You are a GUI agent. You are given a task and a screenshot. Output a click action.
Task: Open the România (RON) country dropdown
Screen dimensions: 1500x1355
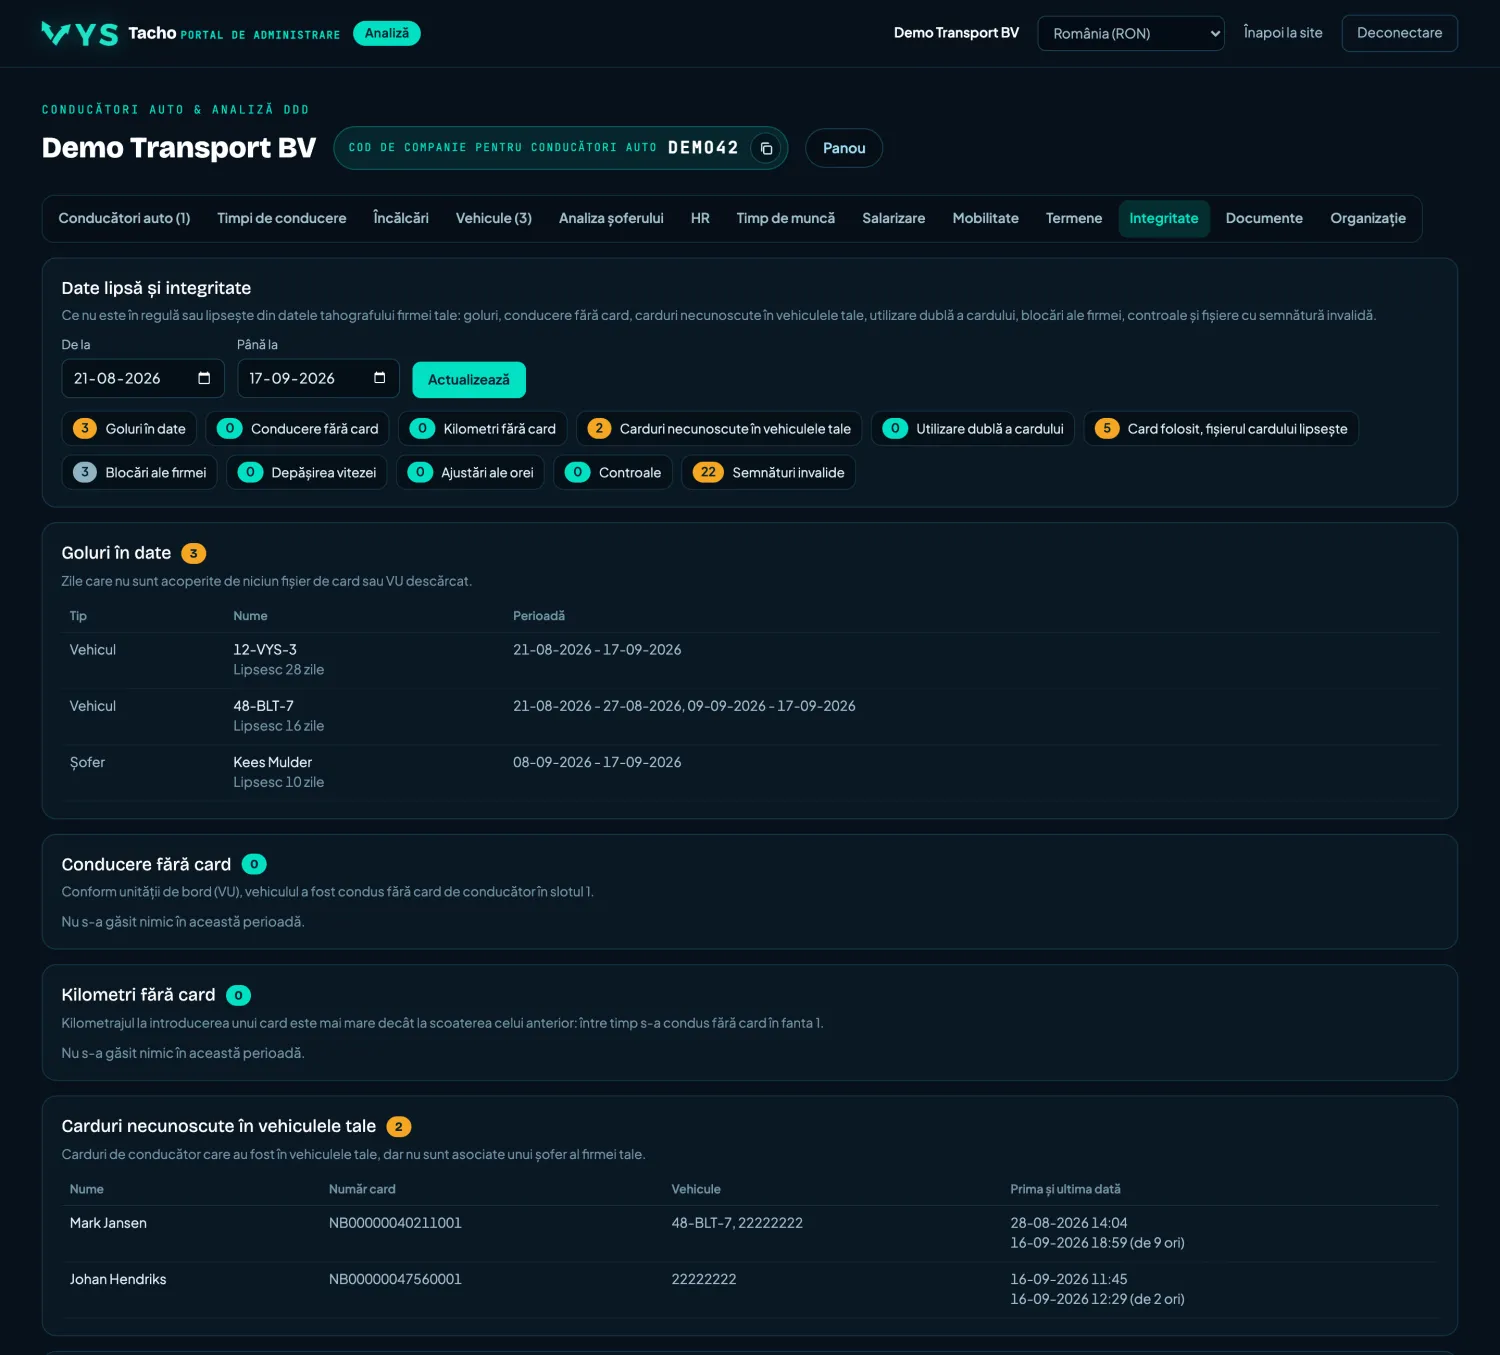pyautogui.click(x=1131, y=33)
